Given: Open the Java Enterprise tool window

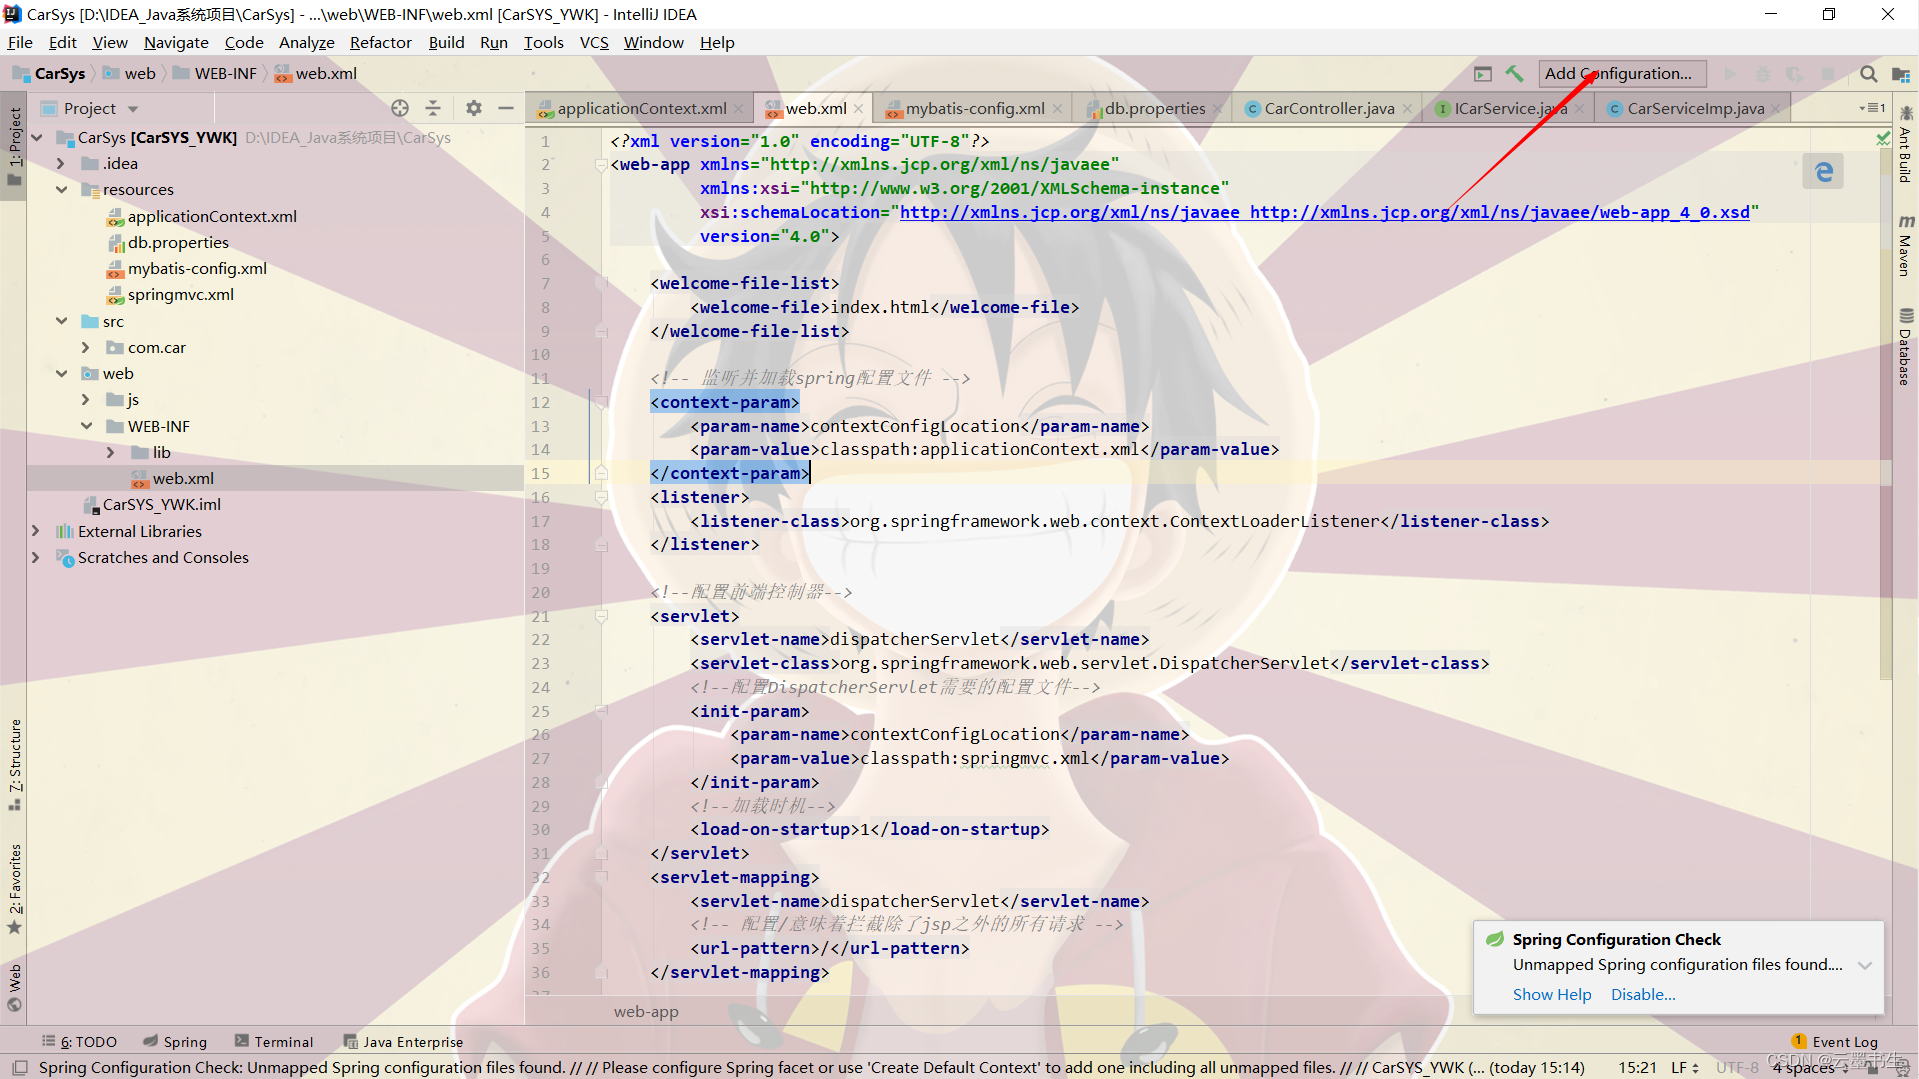Looking at the screenshot, I should (403, 1042).
